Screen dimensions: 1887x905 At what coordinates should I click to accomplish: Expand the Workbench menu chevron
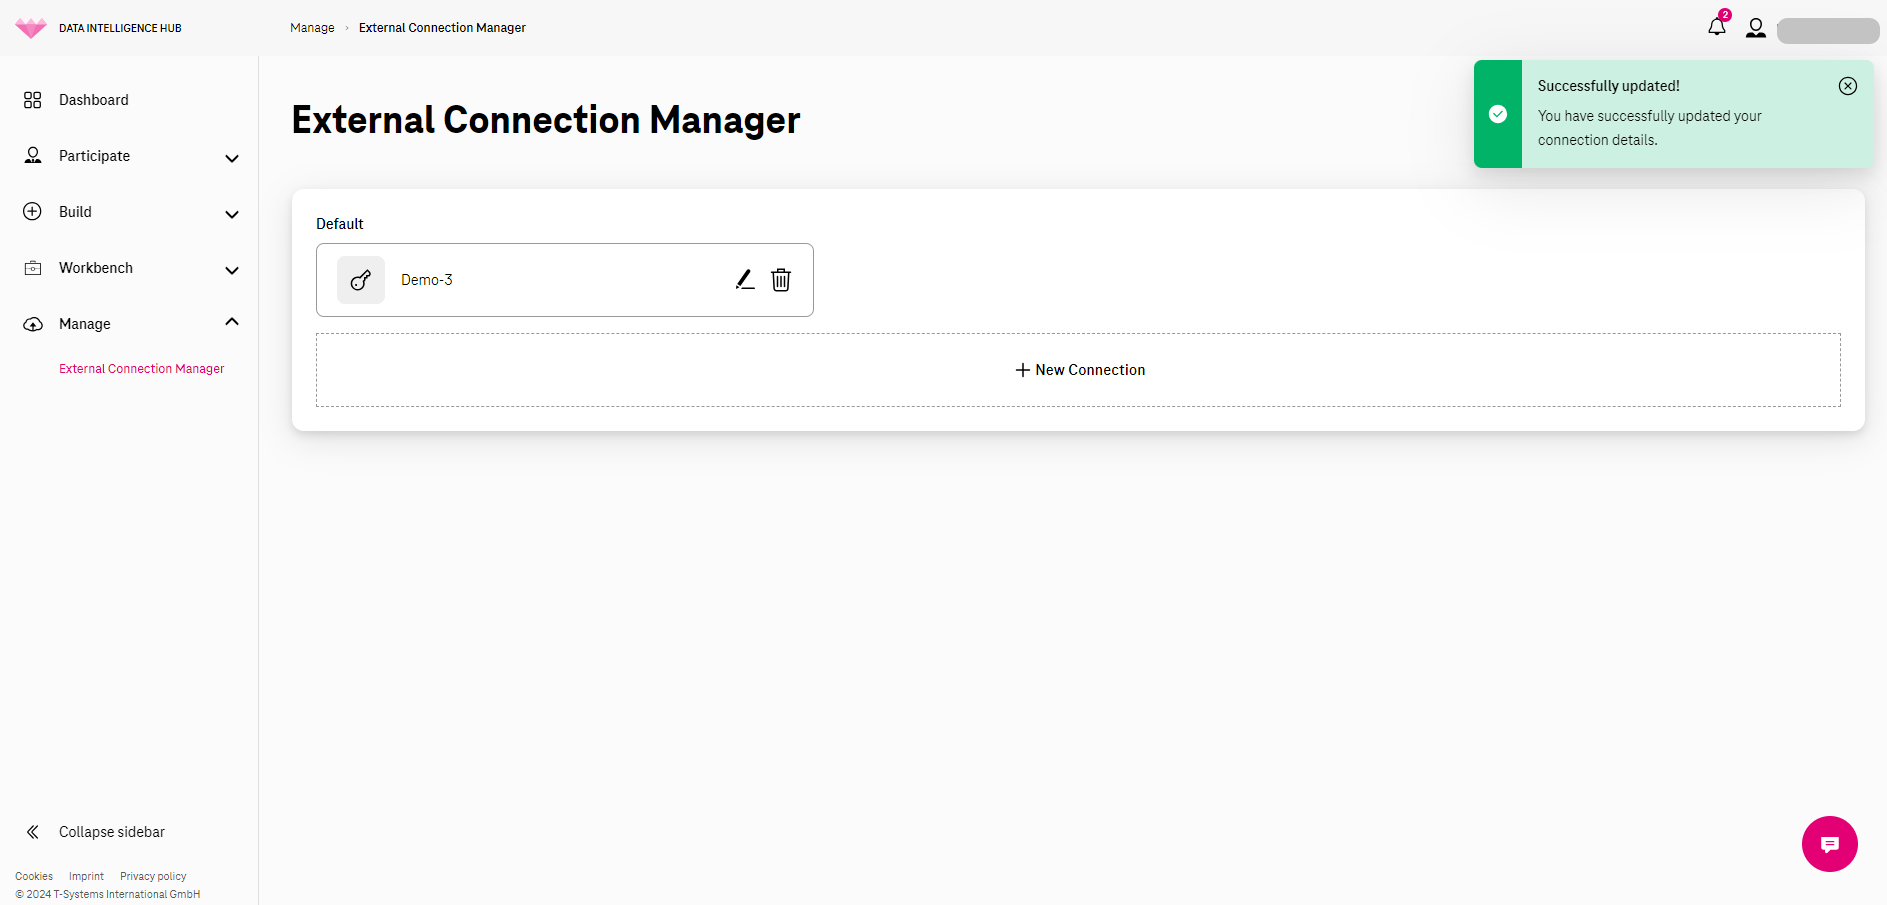[232, 270]
